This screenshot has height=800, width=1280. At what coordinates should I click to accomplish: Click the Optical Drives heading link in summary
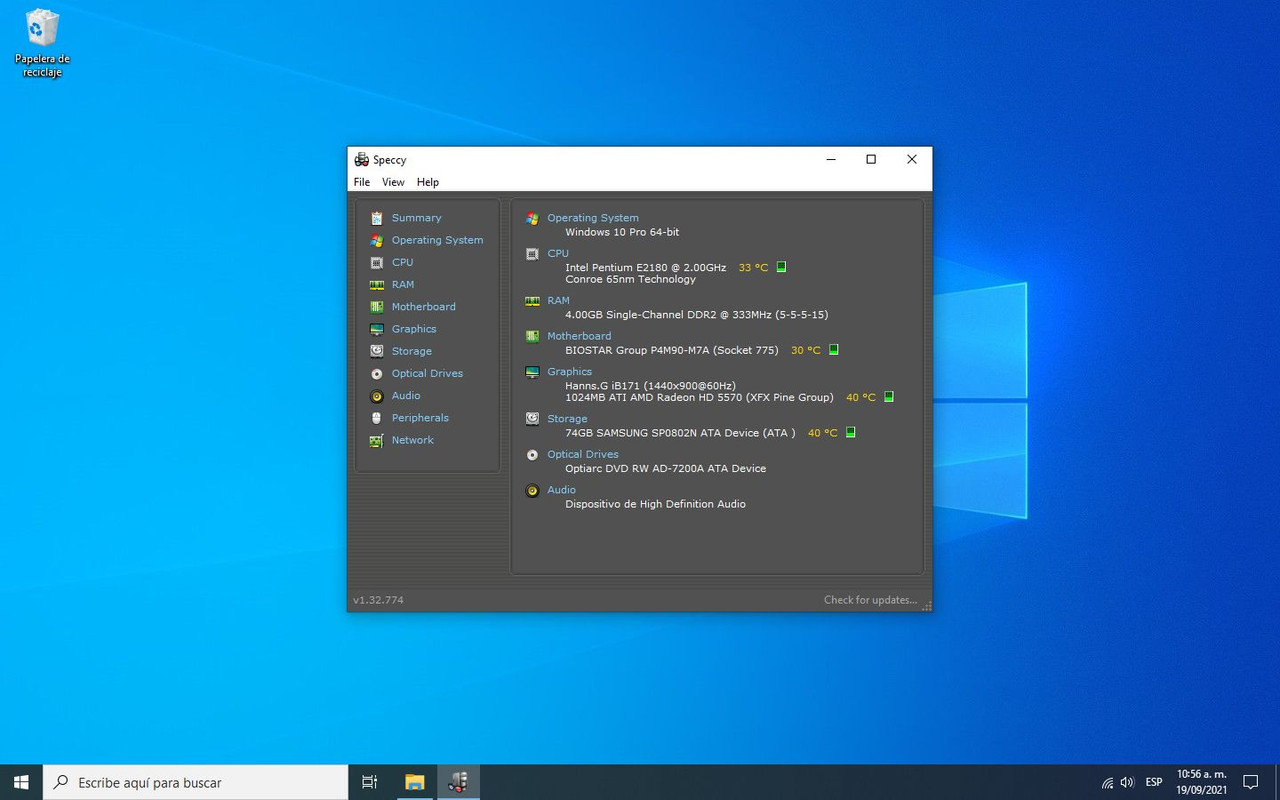(583, 455)
